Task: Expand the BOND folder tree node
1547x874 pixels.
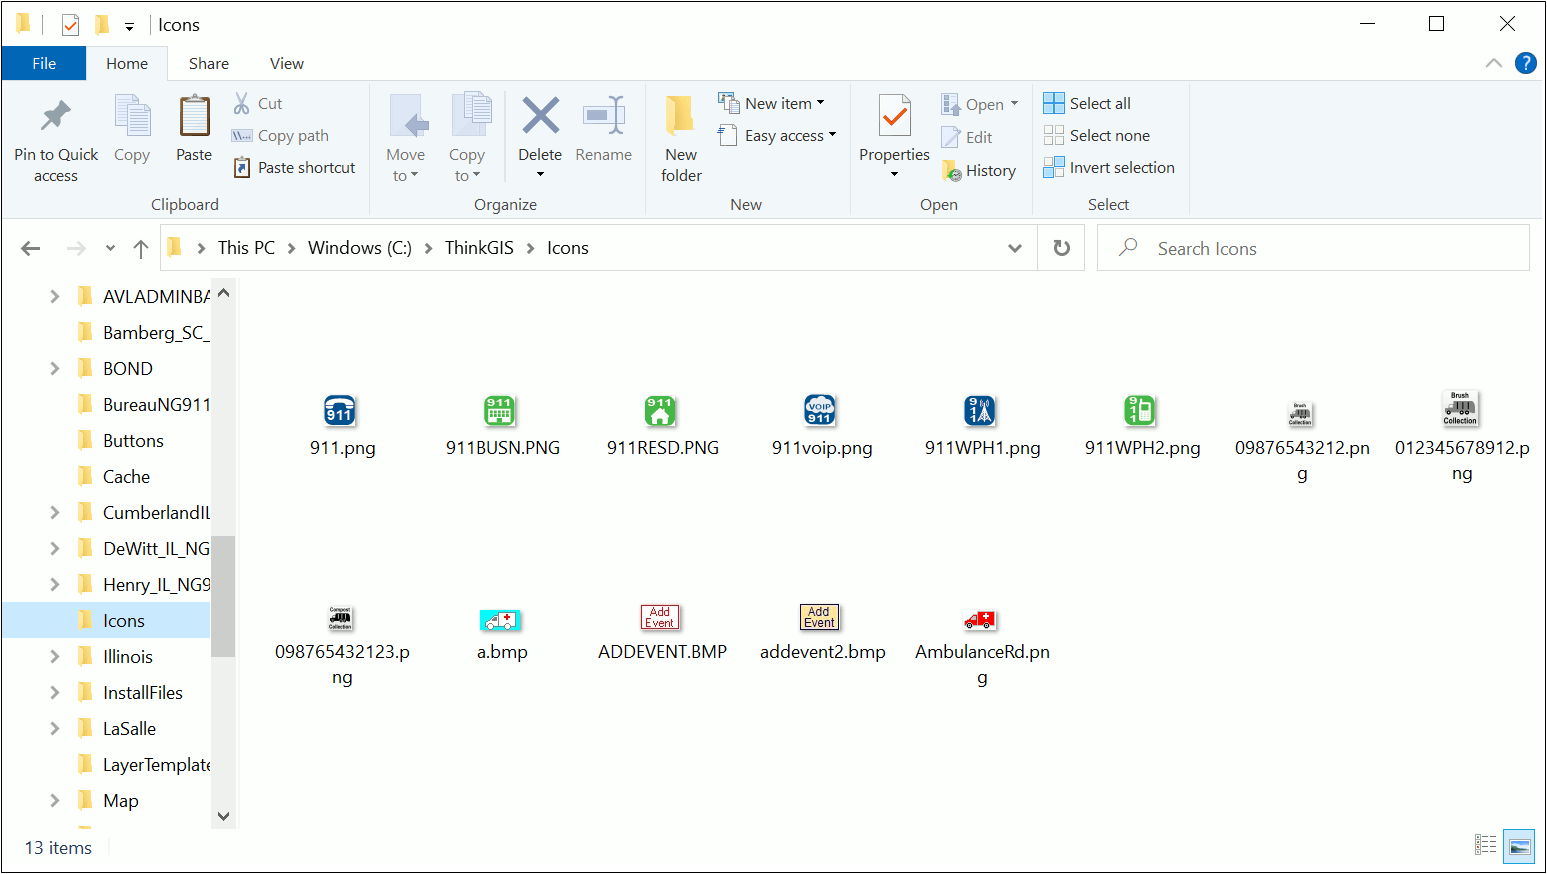Action: coord(55,369)
